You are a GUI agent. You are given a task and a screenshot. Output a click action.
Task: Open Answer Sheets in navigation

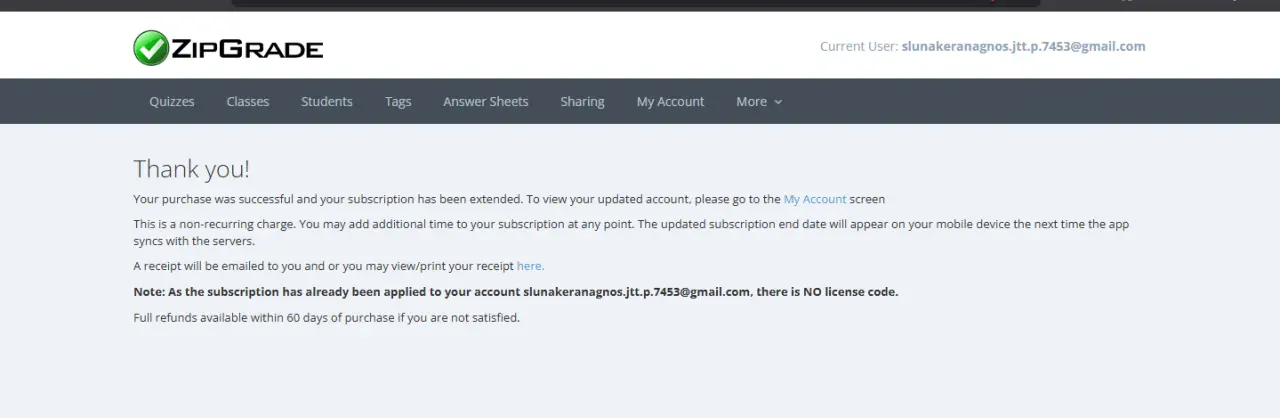[486, 101]
